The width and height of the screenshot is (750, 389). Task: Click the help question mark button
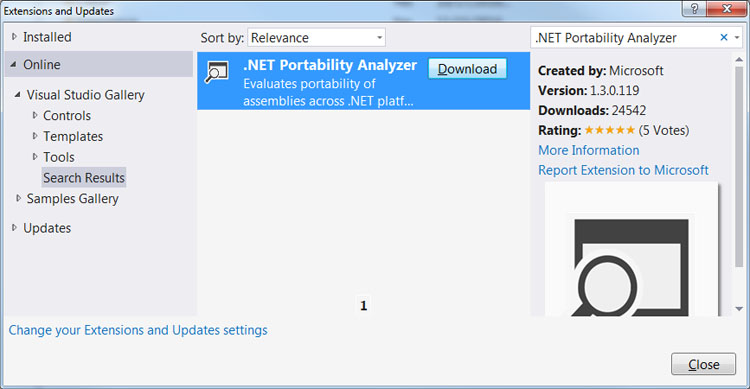click(694, 9)
